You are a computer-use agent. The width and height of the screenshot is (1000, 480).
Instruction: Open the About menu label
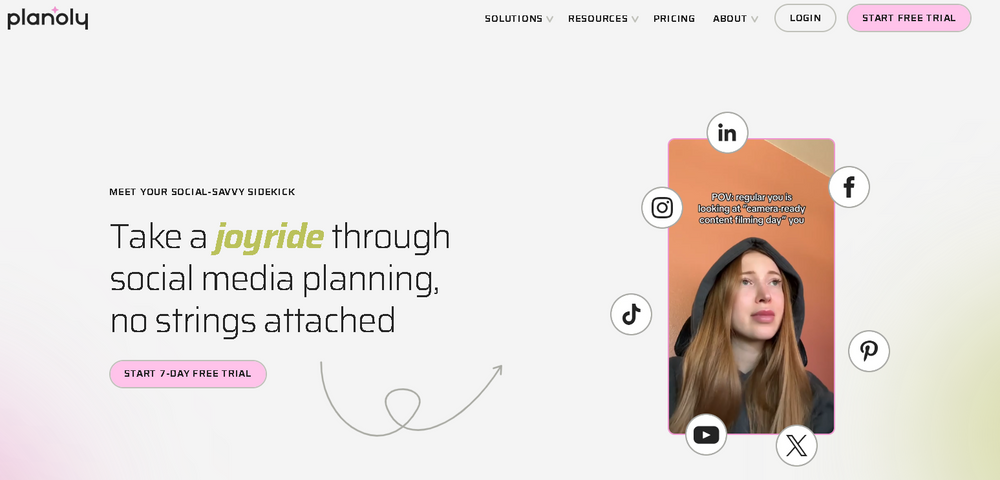pyautogui.click(x=730, y=18)
